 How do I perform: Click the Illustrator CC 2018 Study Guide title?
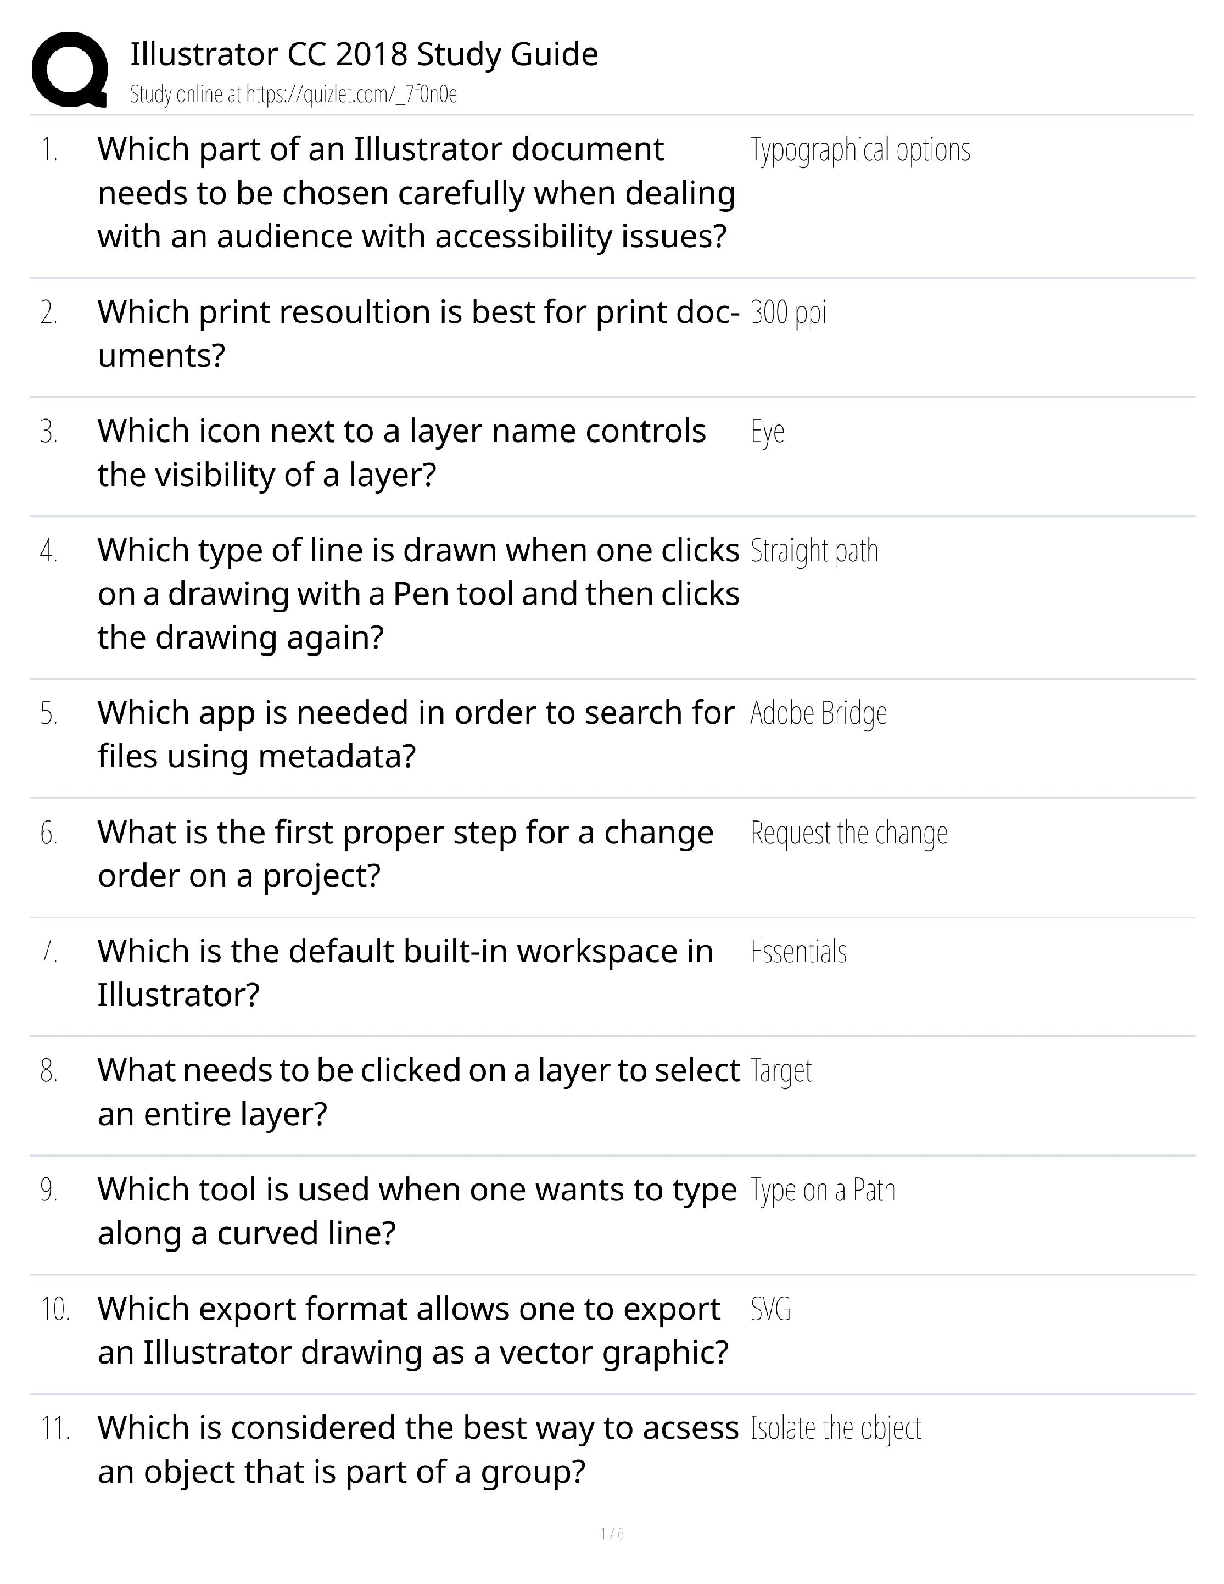364,54
